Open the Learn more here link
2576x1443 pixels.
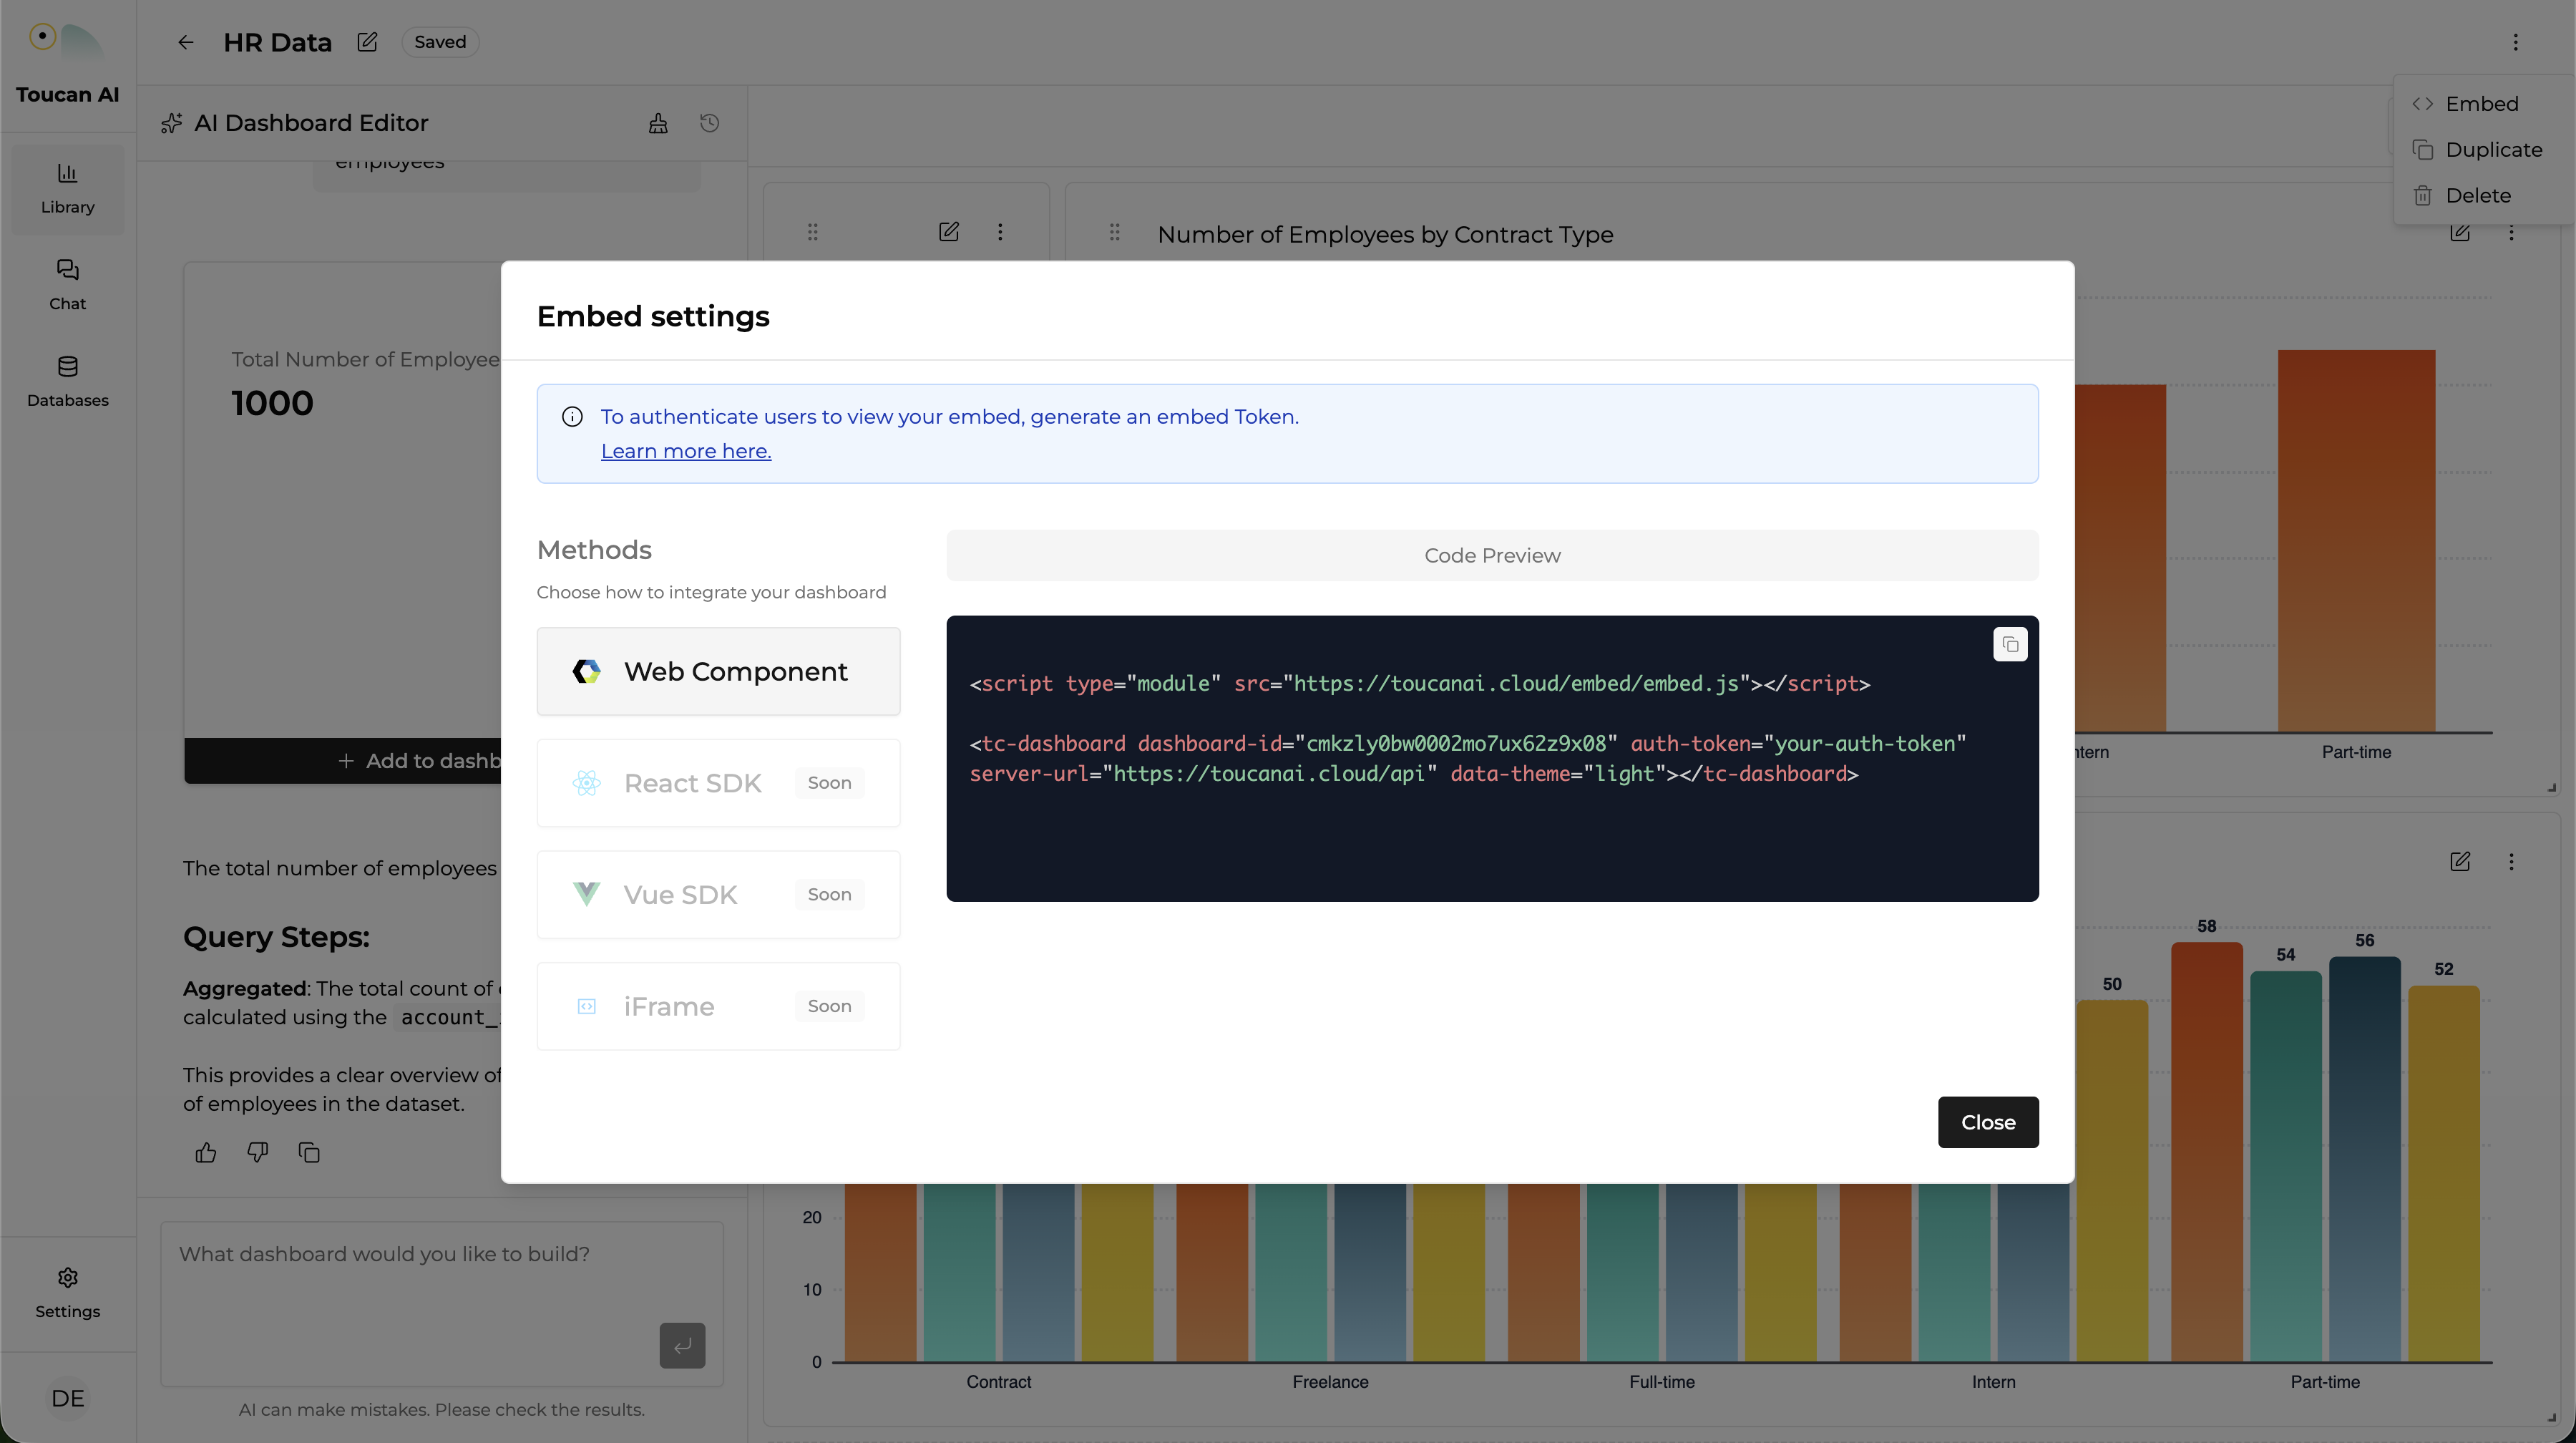[686, 451]
